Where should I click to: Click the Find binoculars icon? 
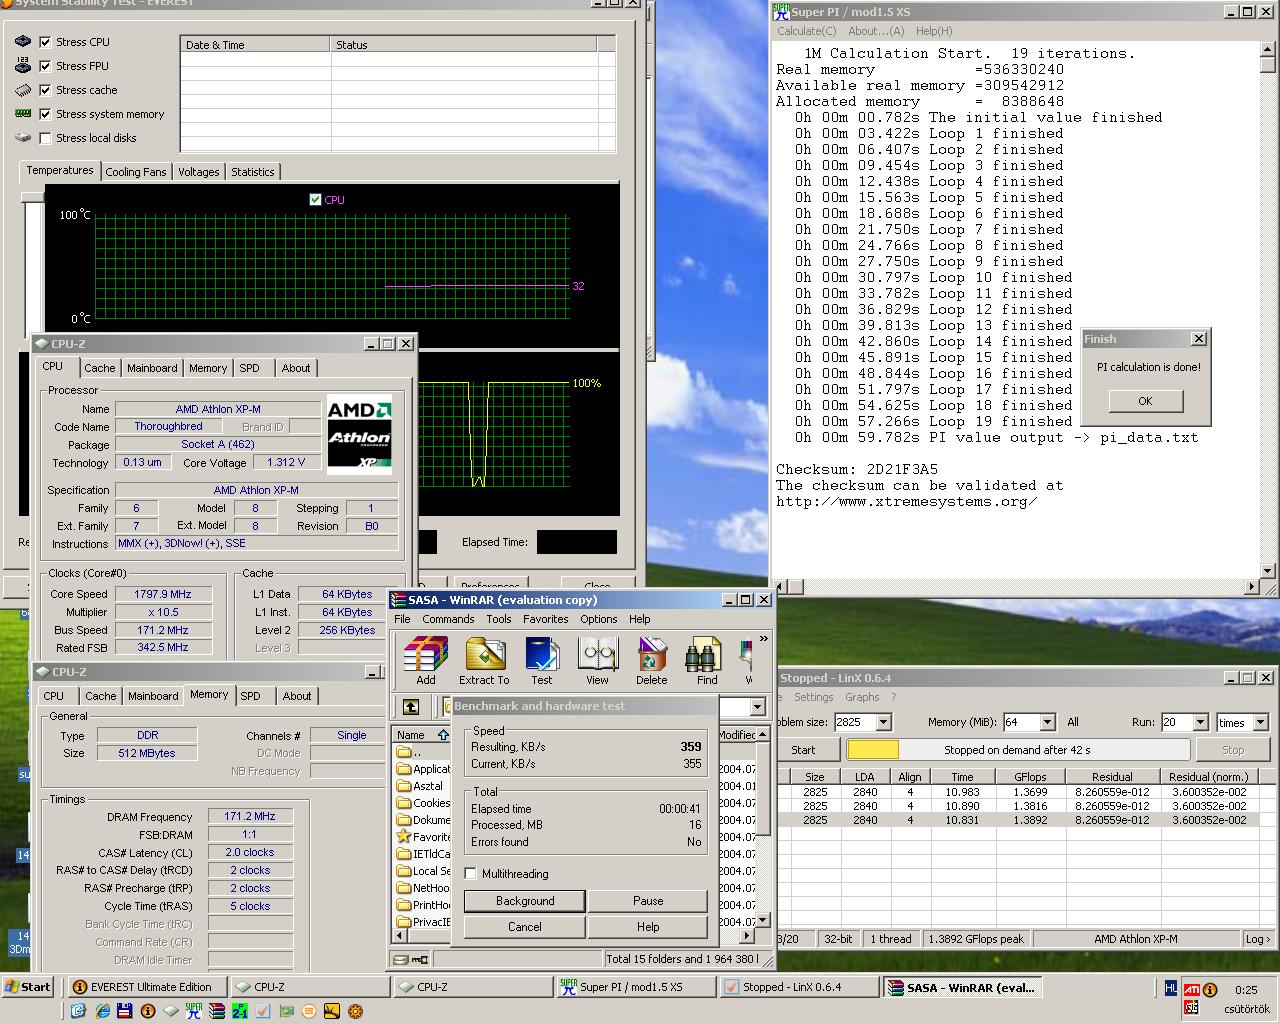pos(707,661)
